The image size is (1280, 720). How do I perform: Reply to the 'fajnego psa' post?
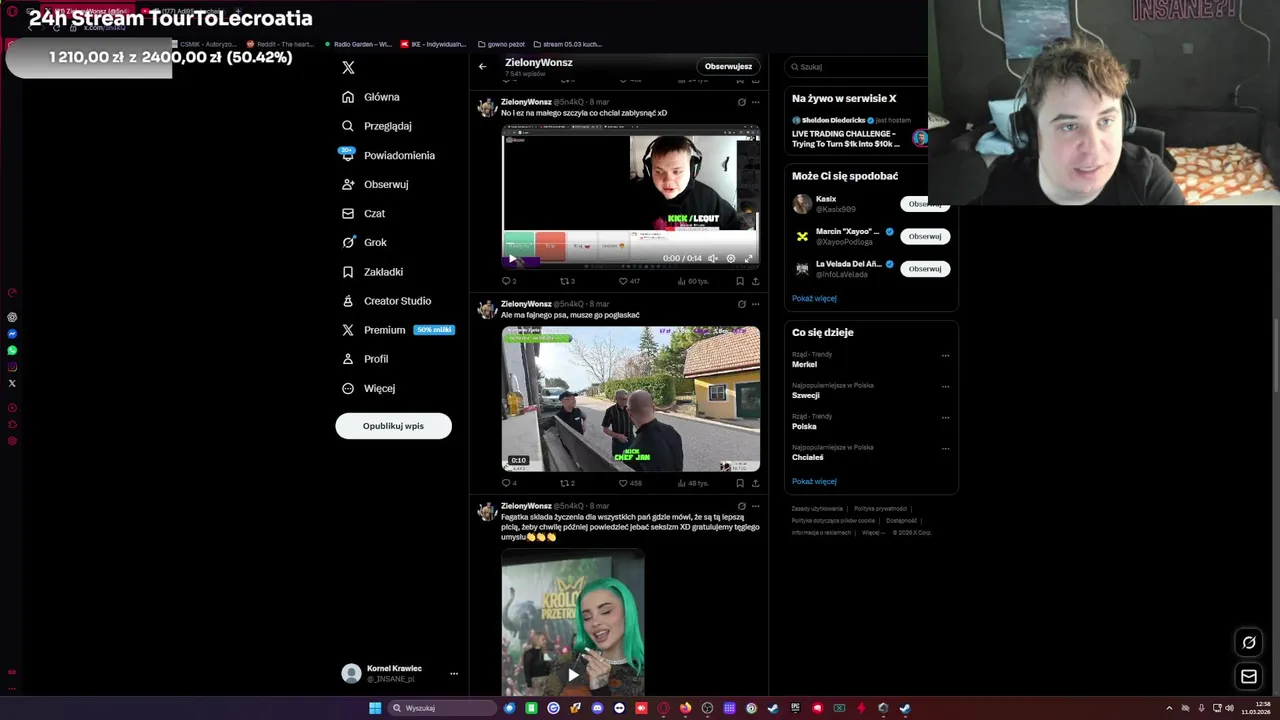click(x=509, y=483)
